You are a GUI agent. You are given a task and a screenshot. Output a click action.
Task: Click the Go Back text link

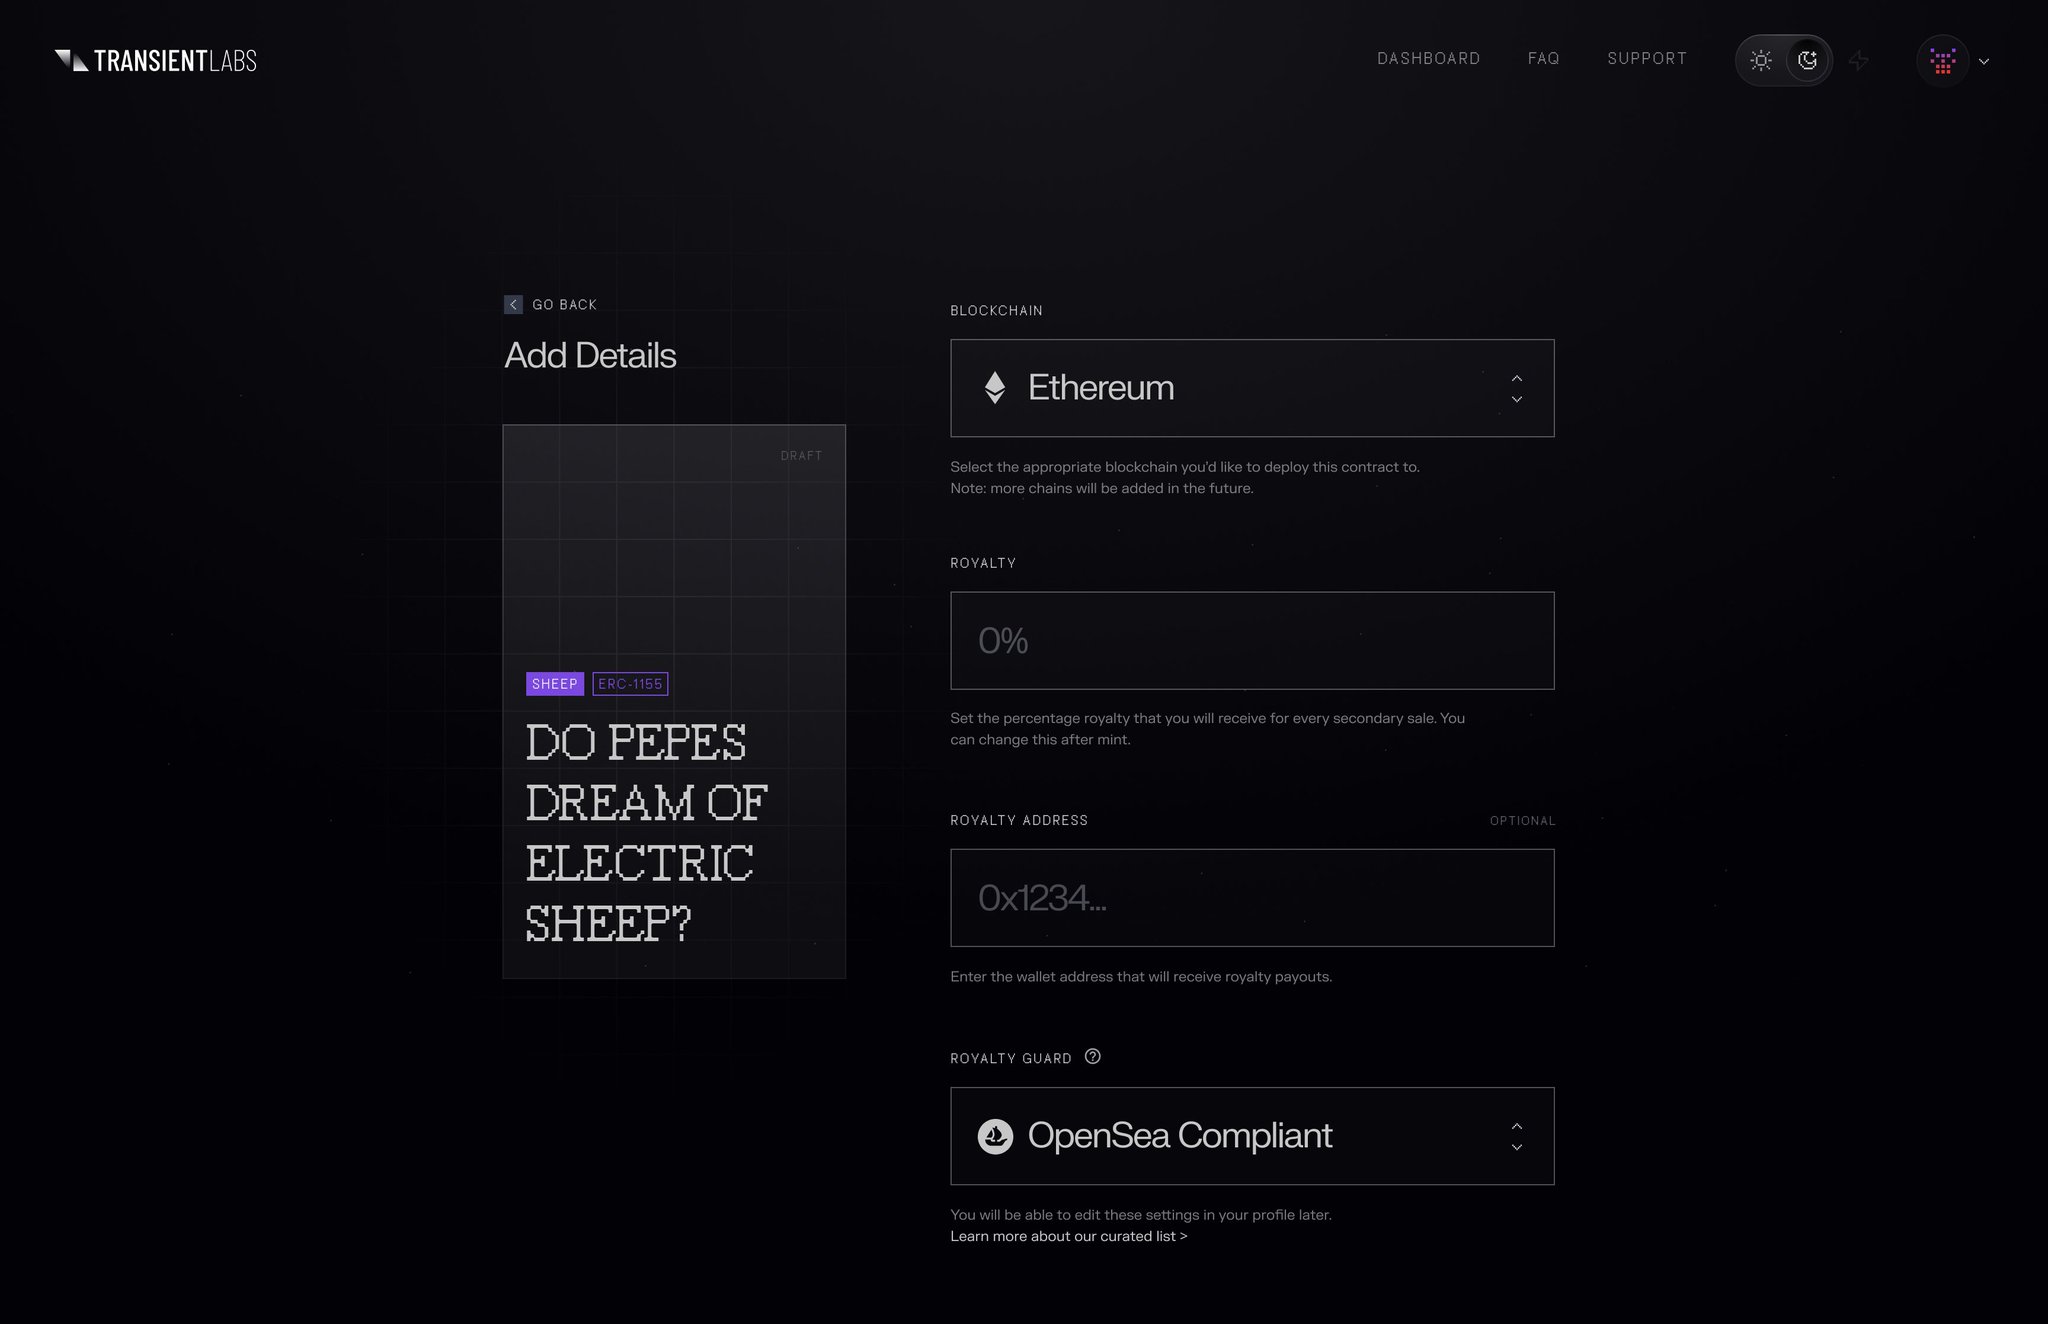point(564,305)
